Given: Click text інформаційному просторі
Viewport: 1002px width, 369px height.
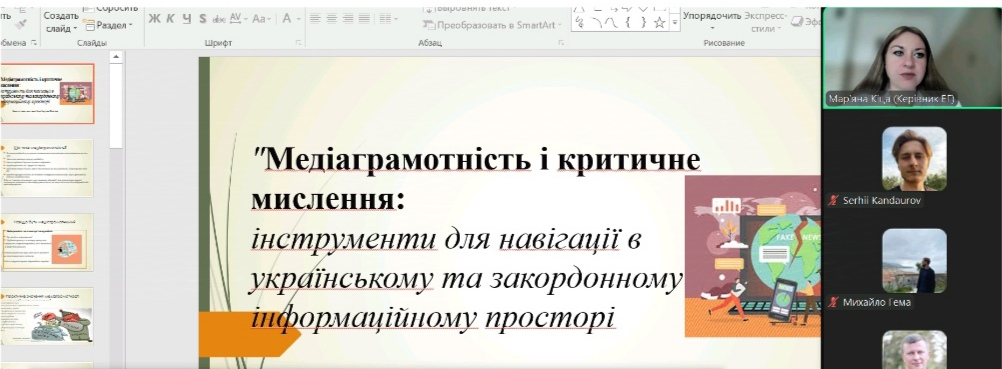Looking at the screenshot, I should 433,318.
